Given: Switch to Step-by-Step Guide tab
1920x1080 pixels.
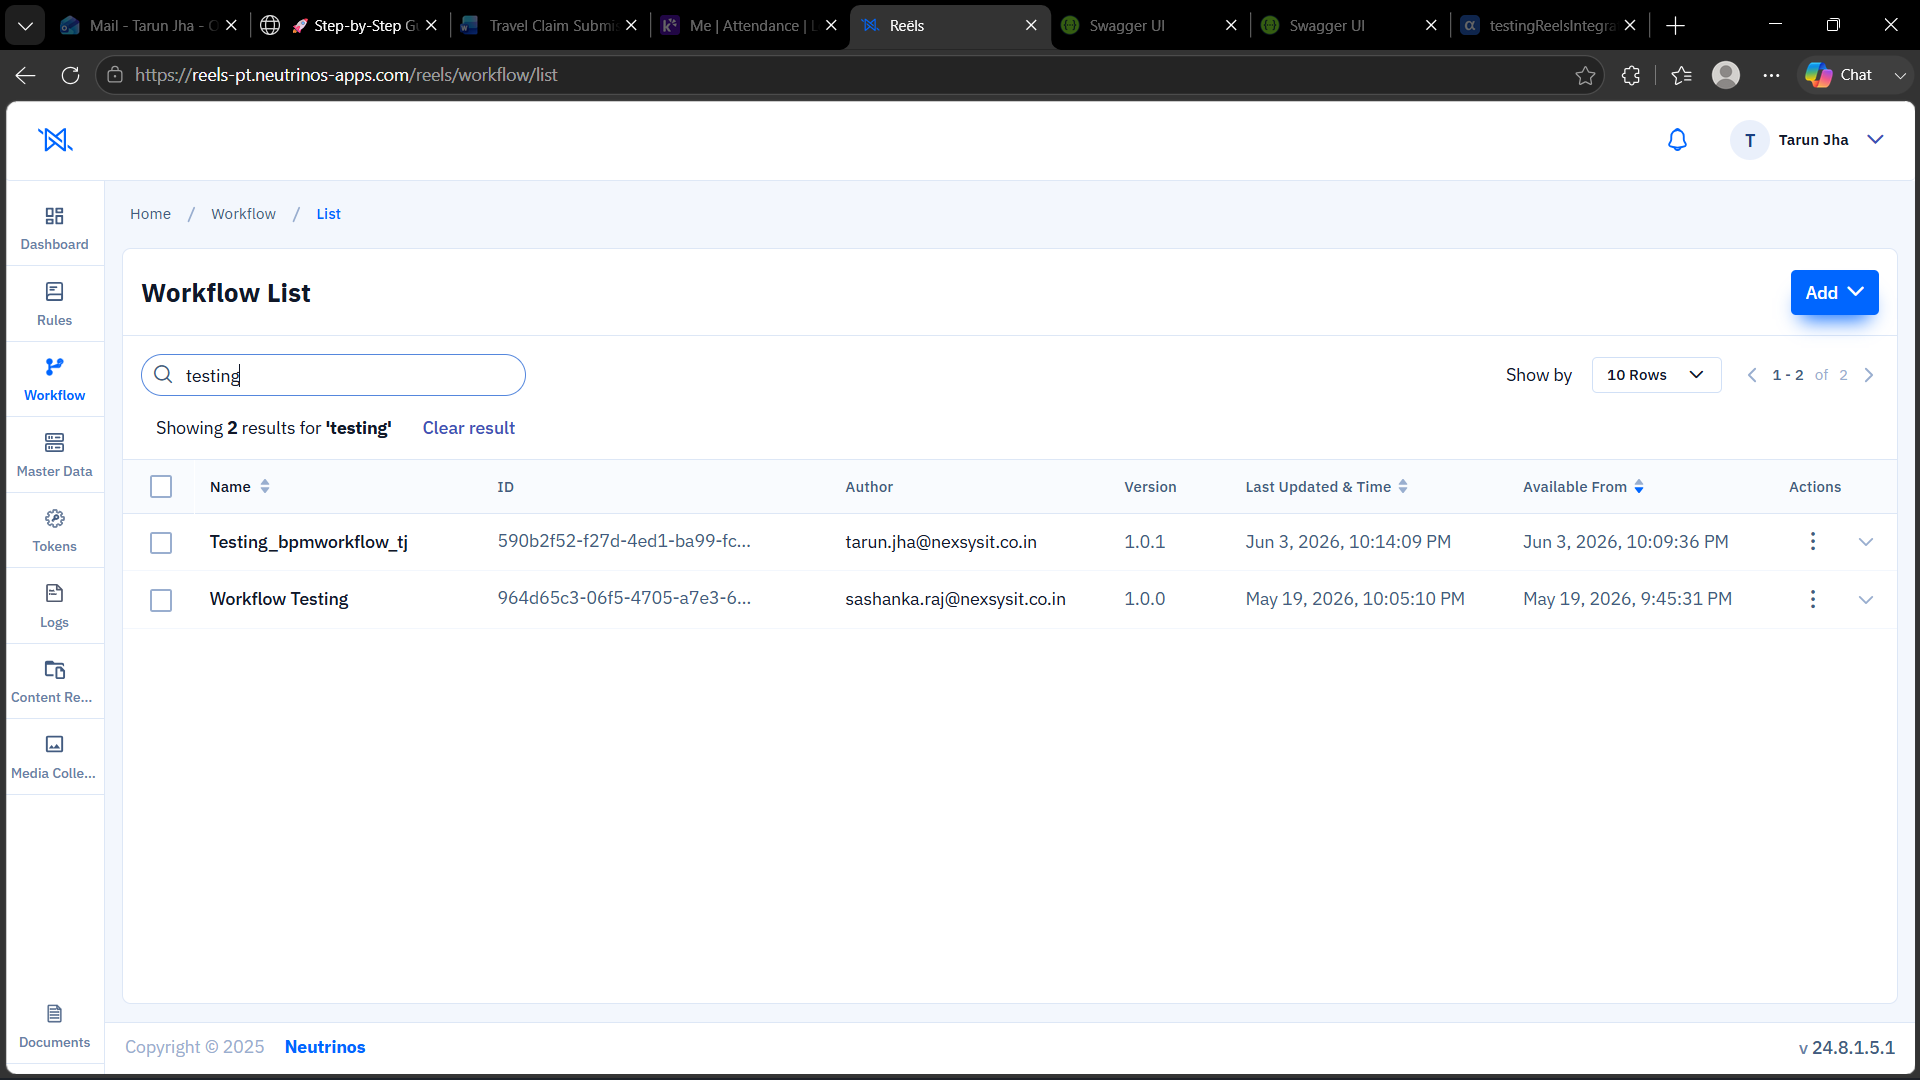Looking at the screenshot, I should [x=350, y=25].
